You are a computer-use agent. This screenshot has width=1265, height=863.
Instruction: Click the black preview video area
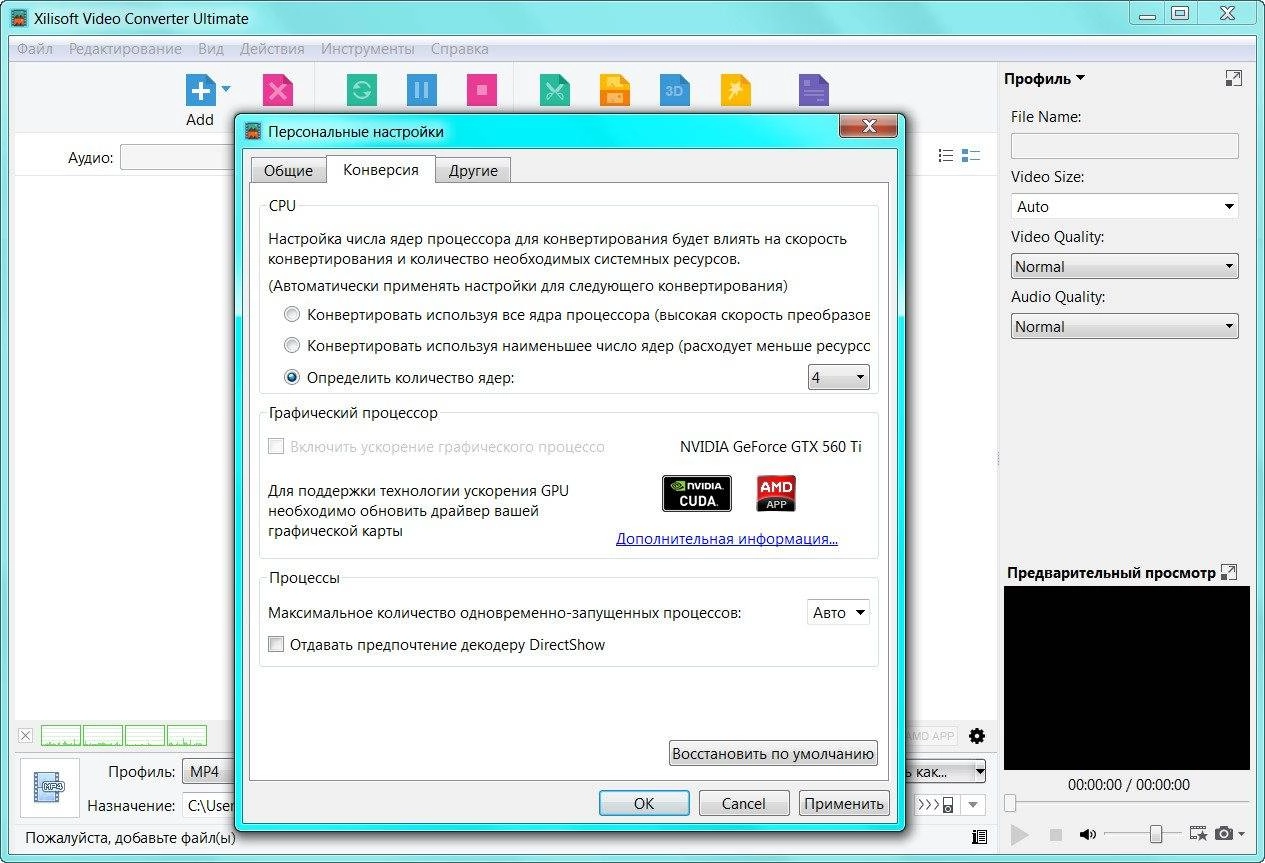[1127, 678]
